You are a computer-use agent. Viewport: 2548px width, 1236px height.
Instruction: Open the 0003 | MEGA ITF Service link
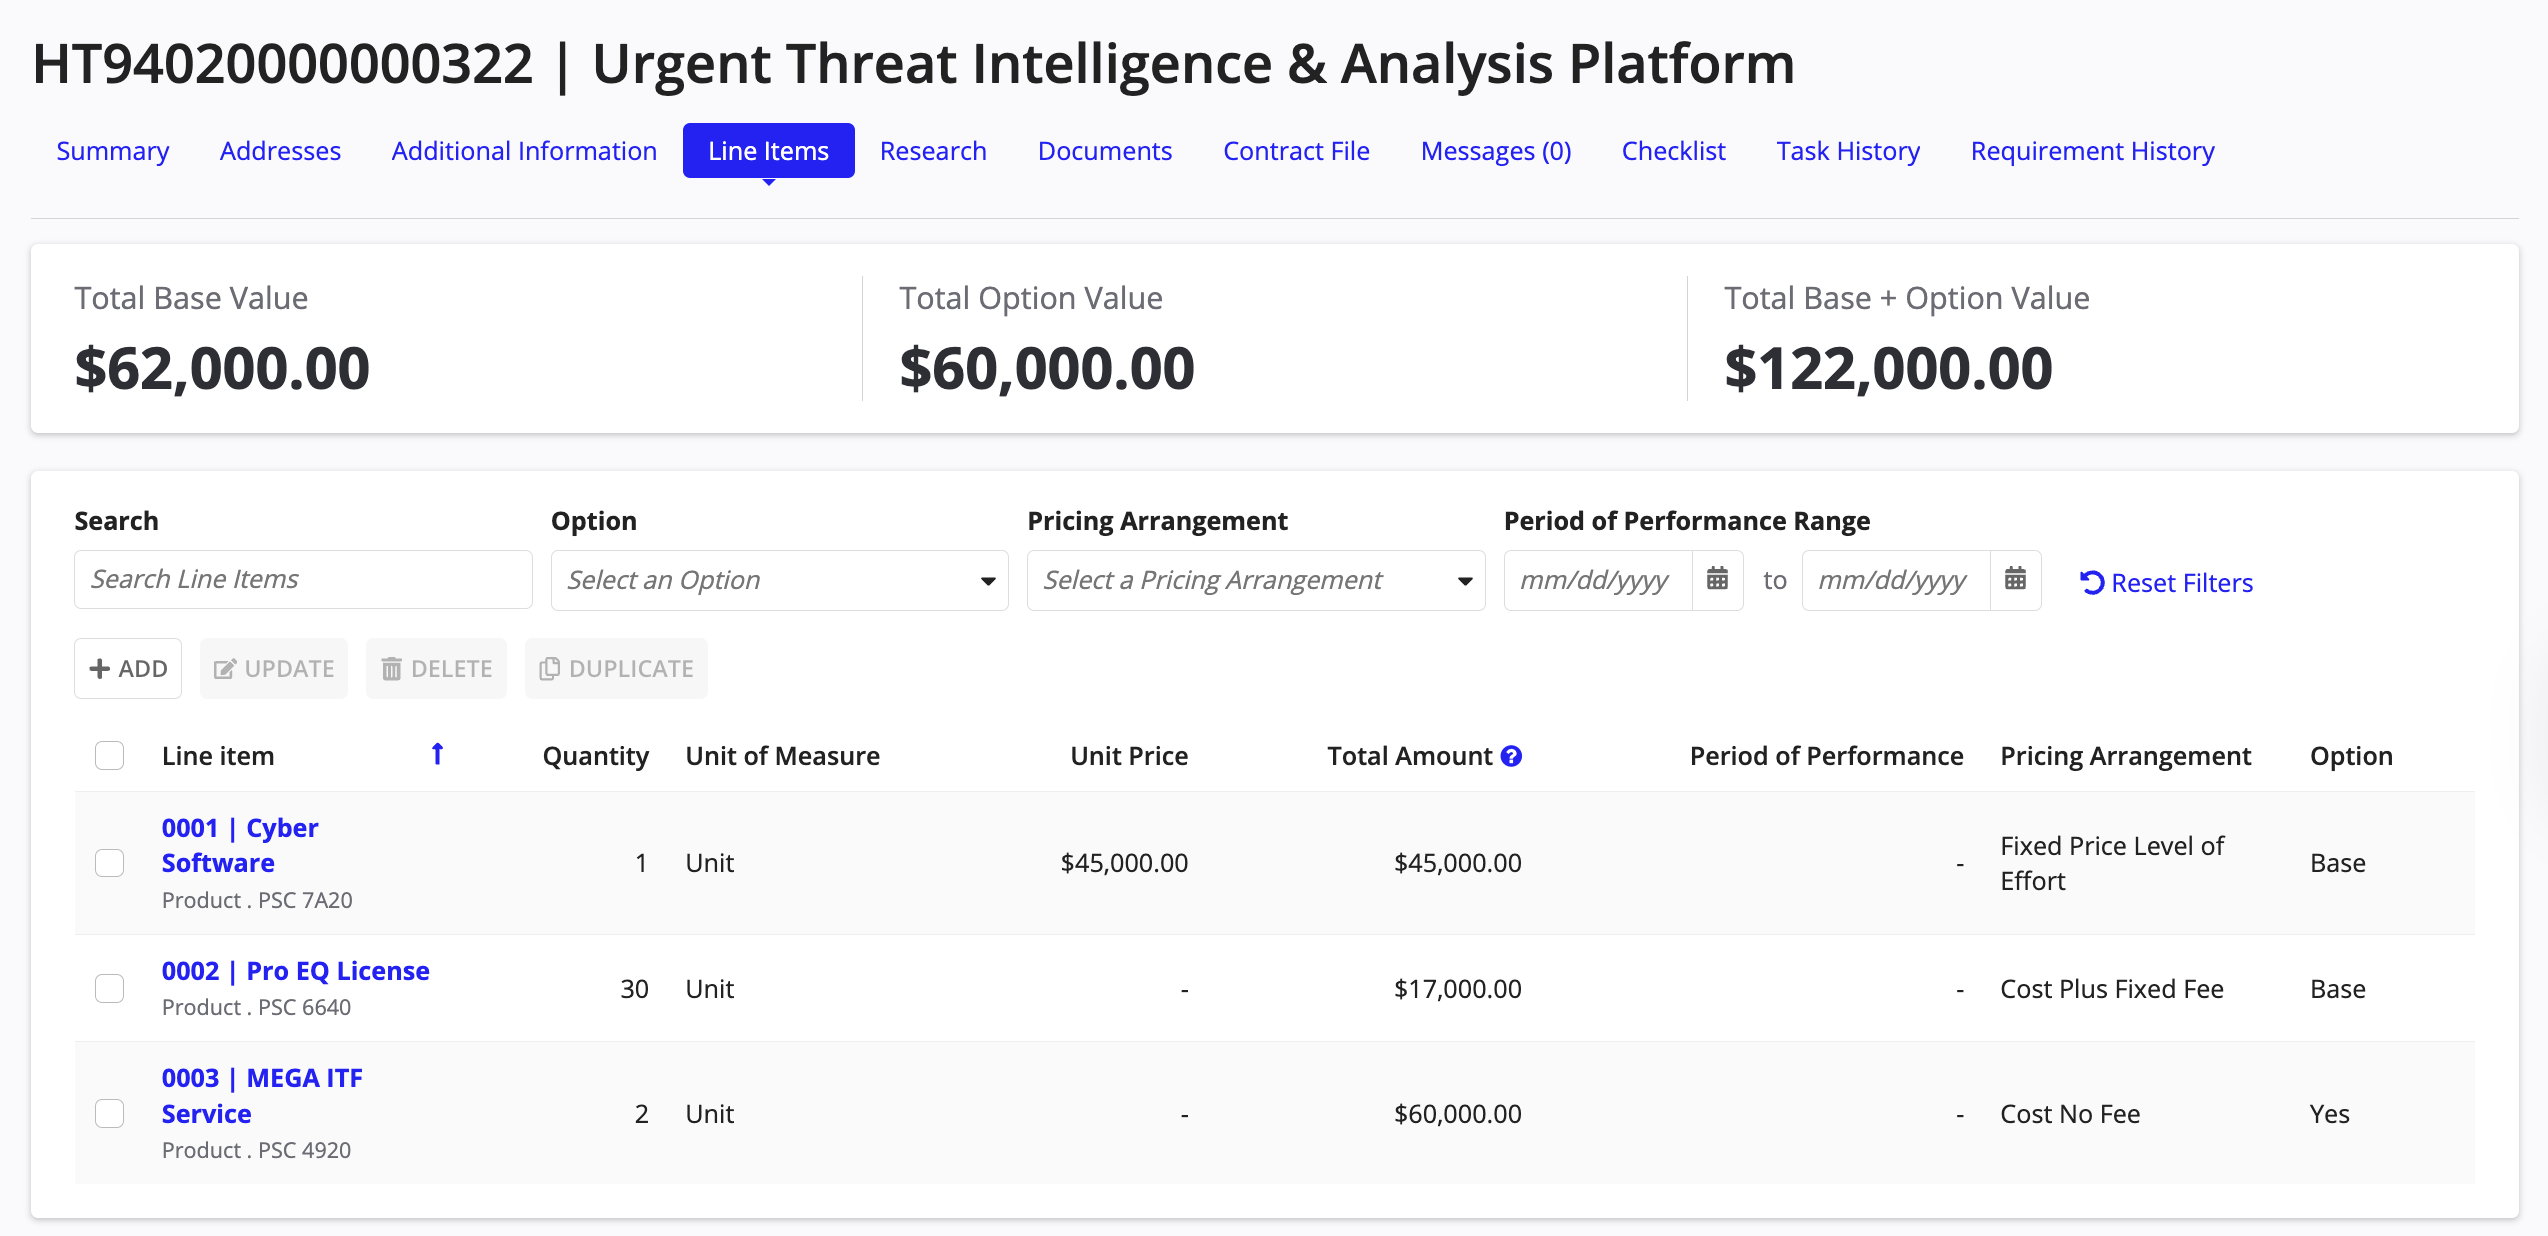[x=262, y=1096]
